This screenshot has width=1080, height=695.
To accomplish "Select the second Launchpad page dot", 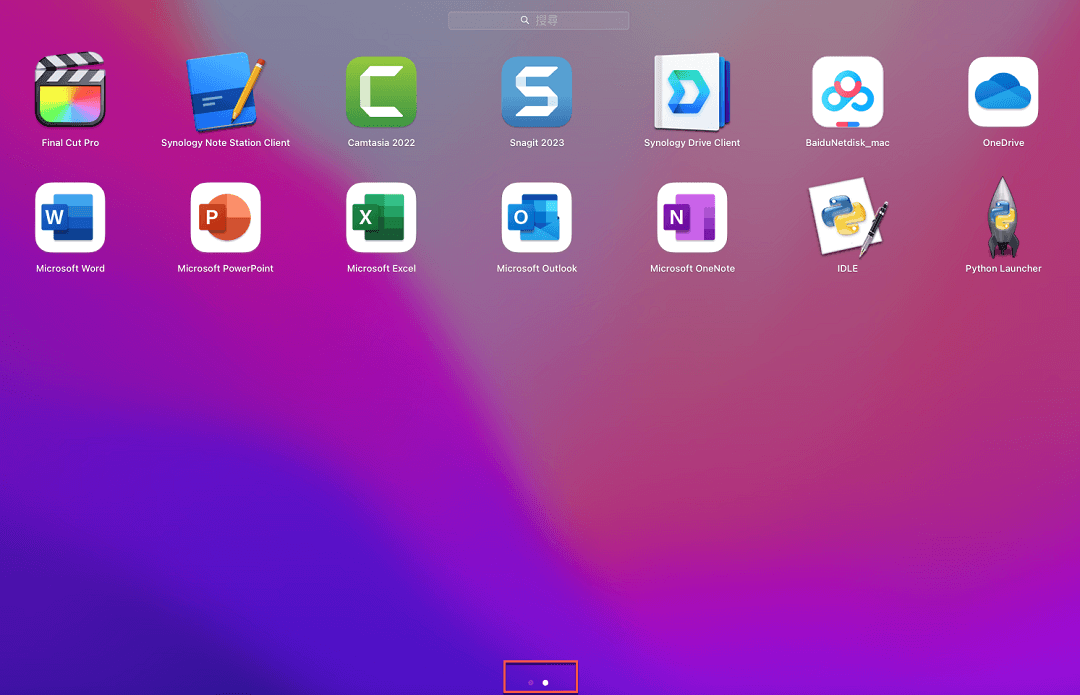I will coord(546,683).
